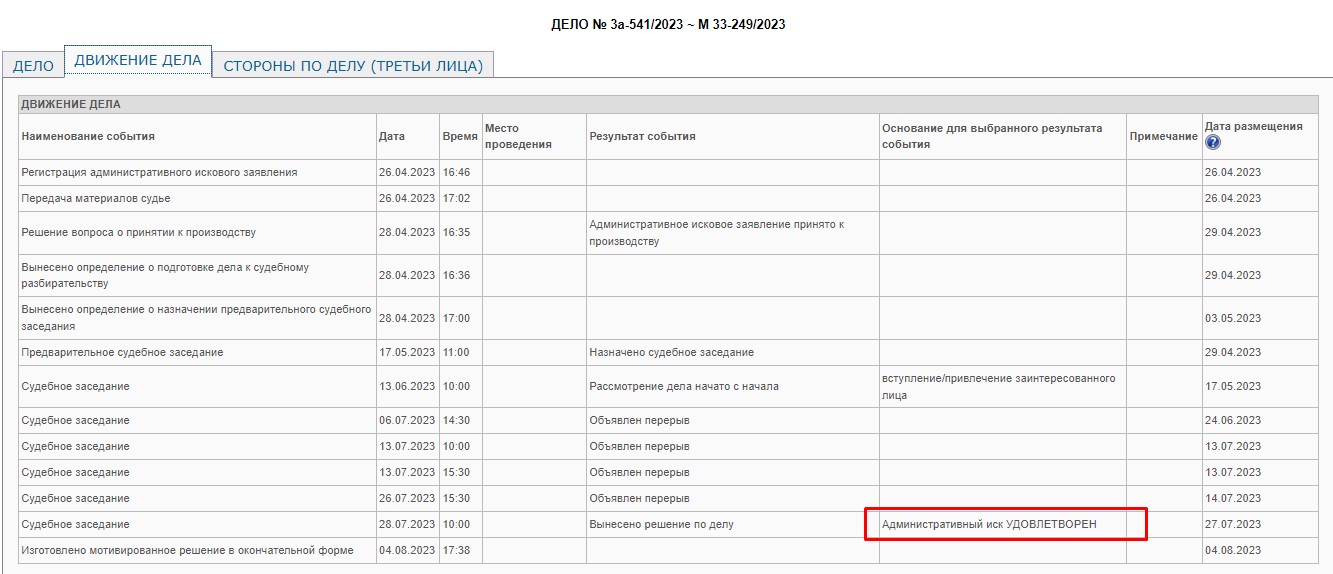1333x574 pixels.
Task: Select the "Регистрация административного искового заявления" event
Action: click(x=159, y=172)
